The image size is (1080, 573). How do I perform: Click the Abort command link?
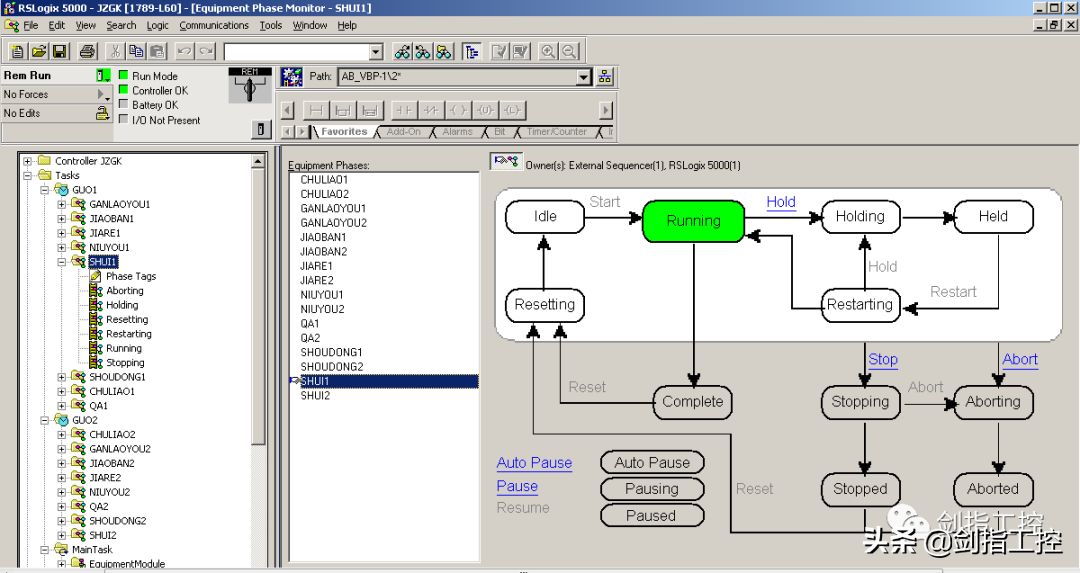coord(1020,360)
